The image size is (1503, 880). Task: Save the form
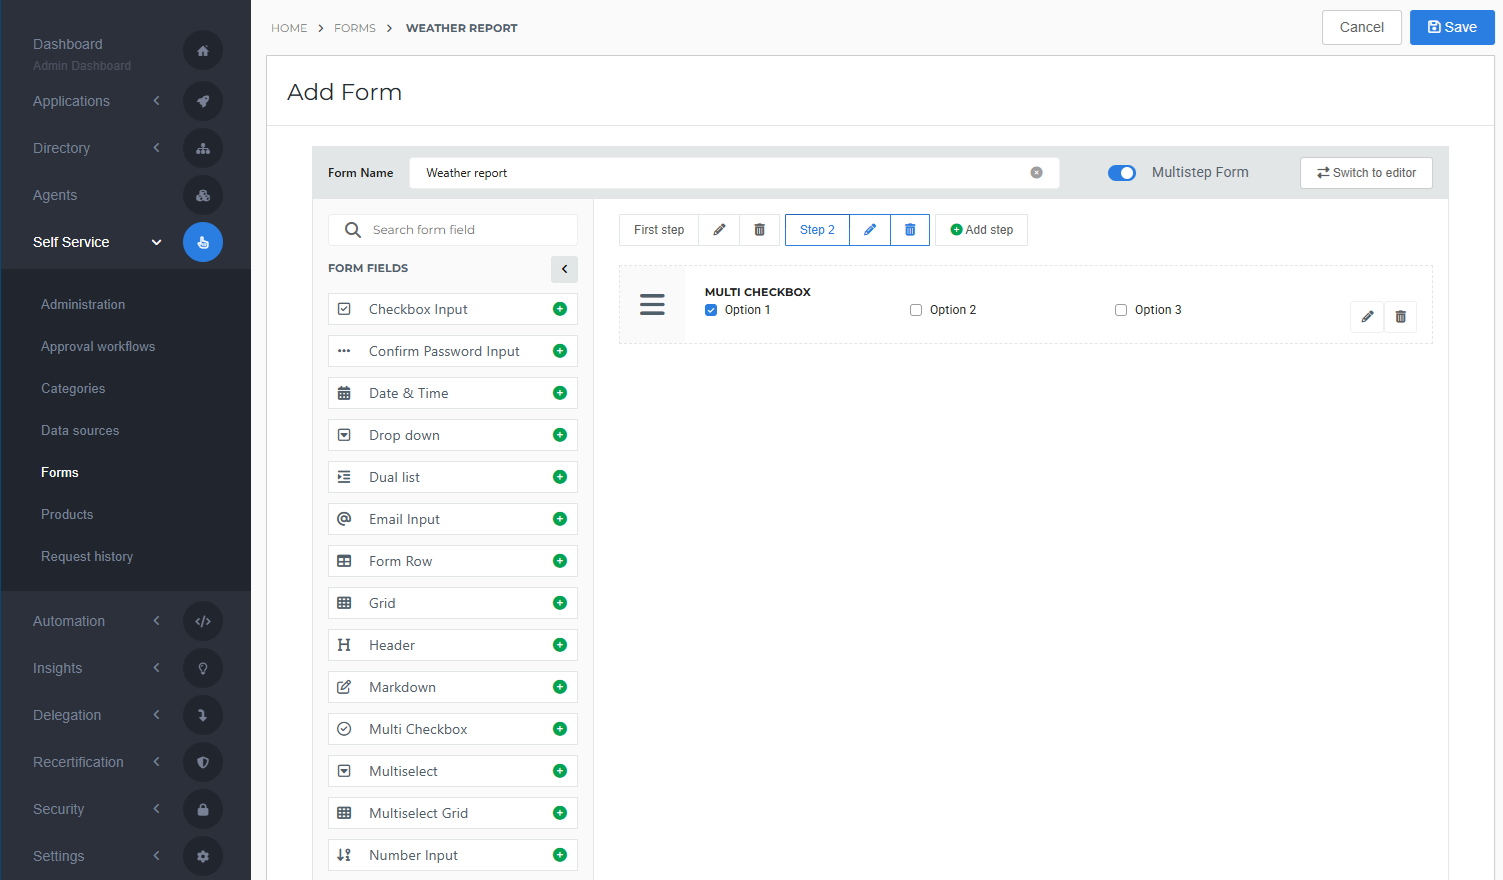coord(1451,28)
